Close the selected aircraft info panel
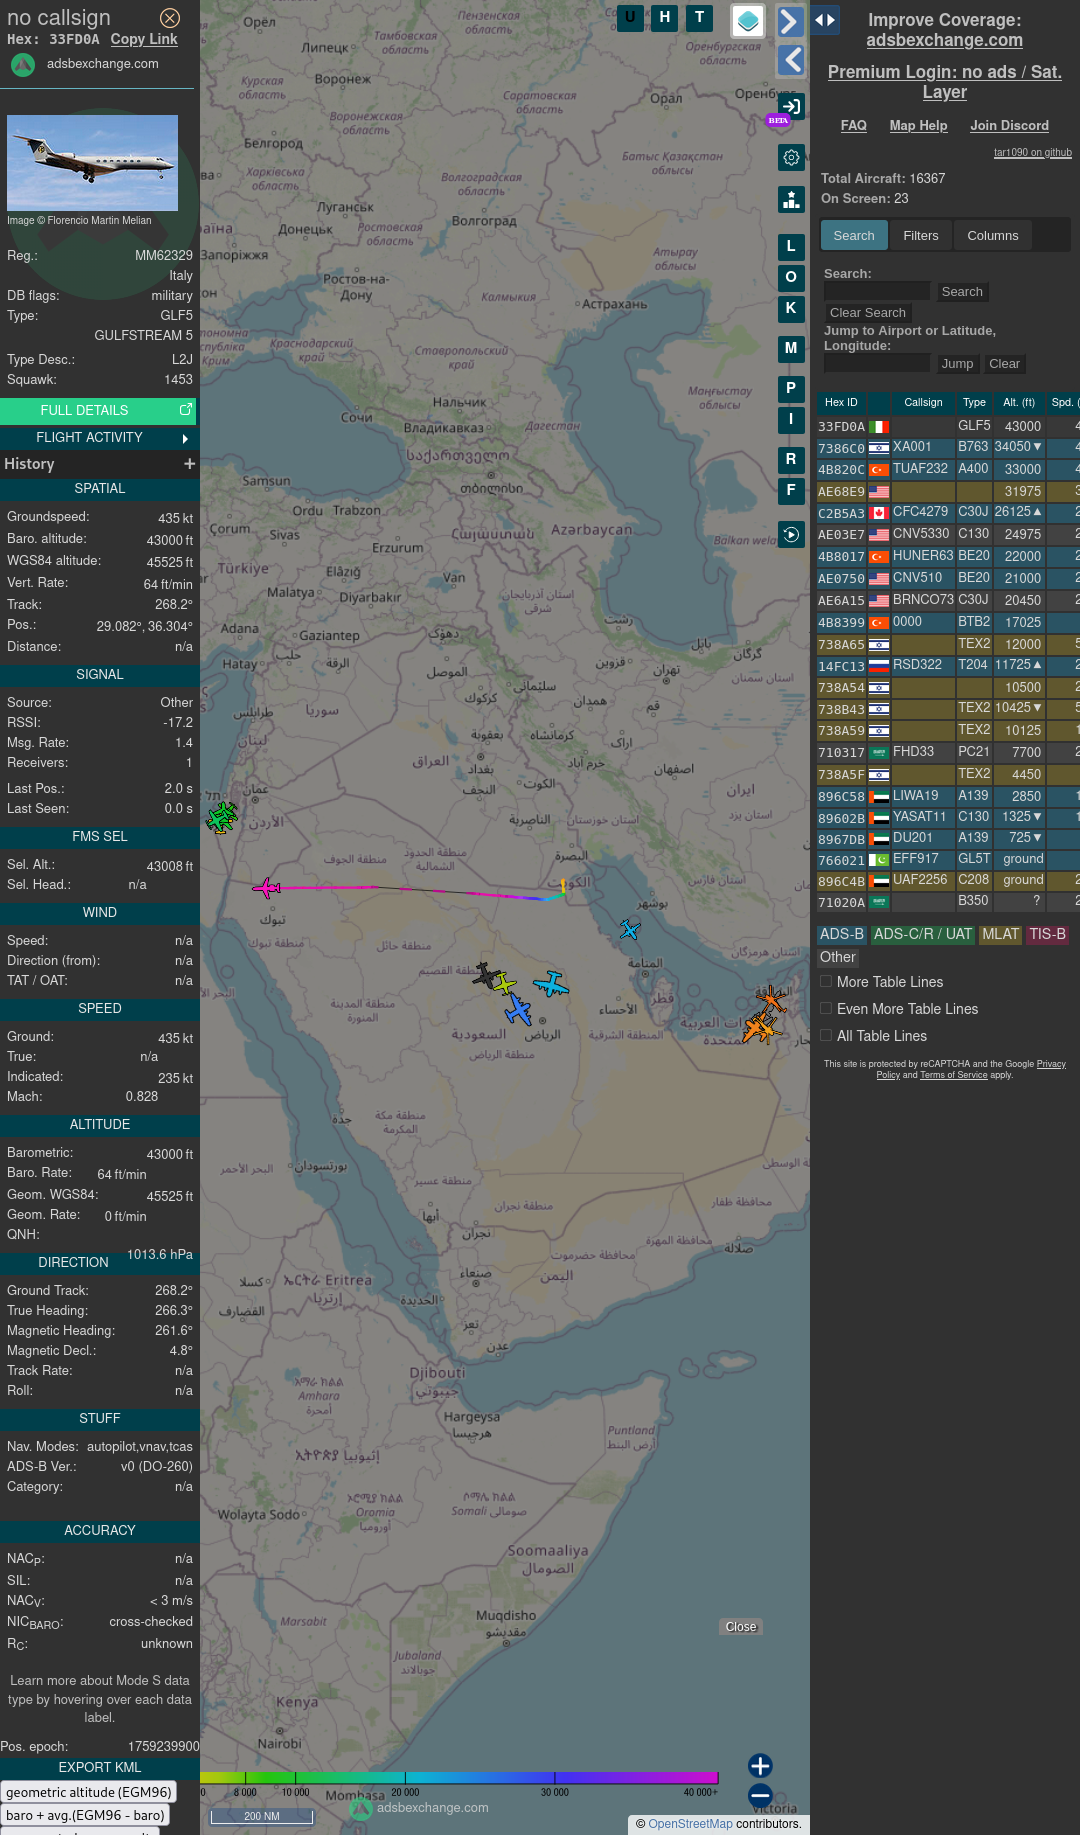The image size is (1080, 1835). 170,18
